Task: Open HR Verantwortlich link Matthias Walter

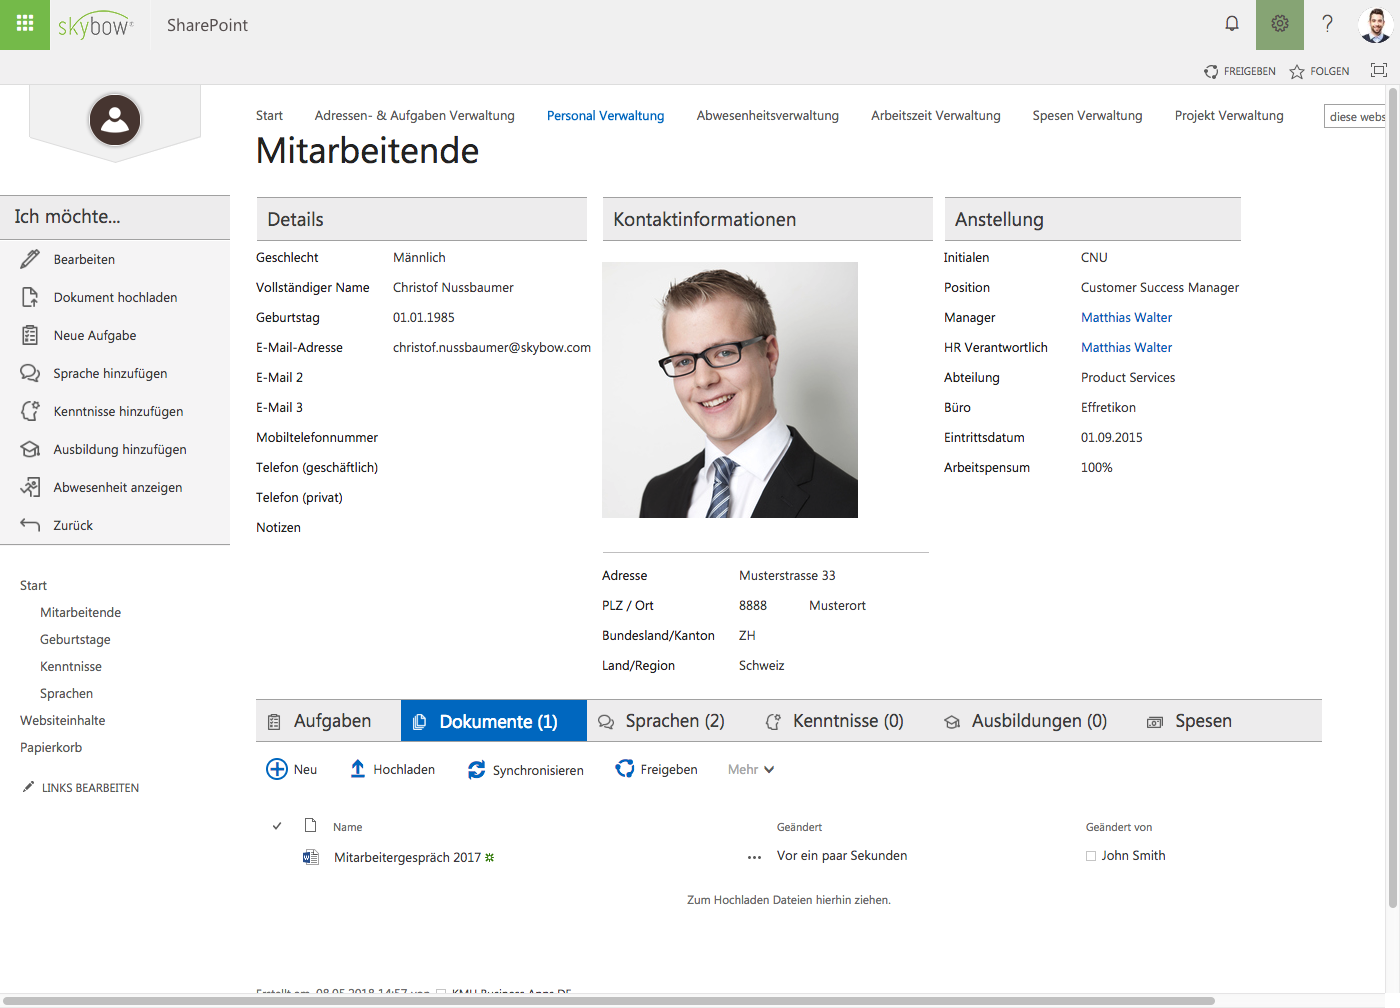Action: point(1126,347)
